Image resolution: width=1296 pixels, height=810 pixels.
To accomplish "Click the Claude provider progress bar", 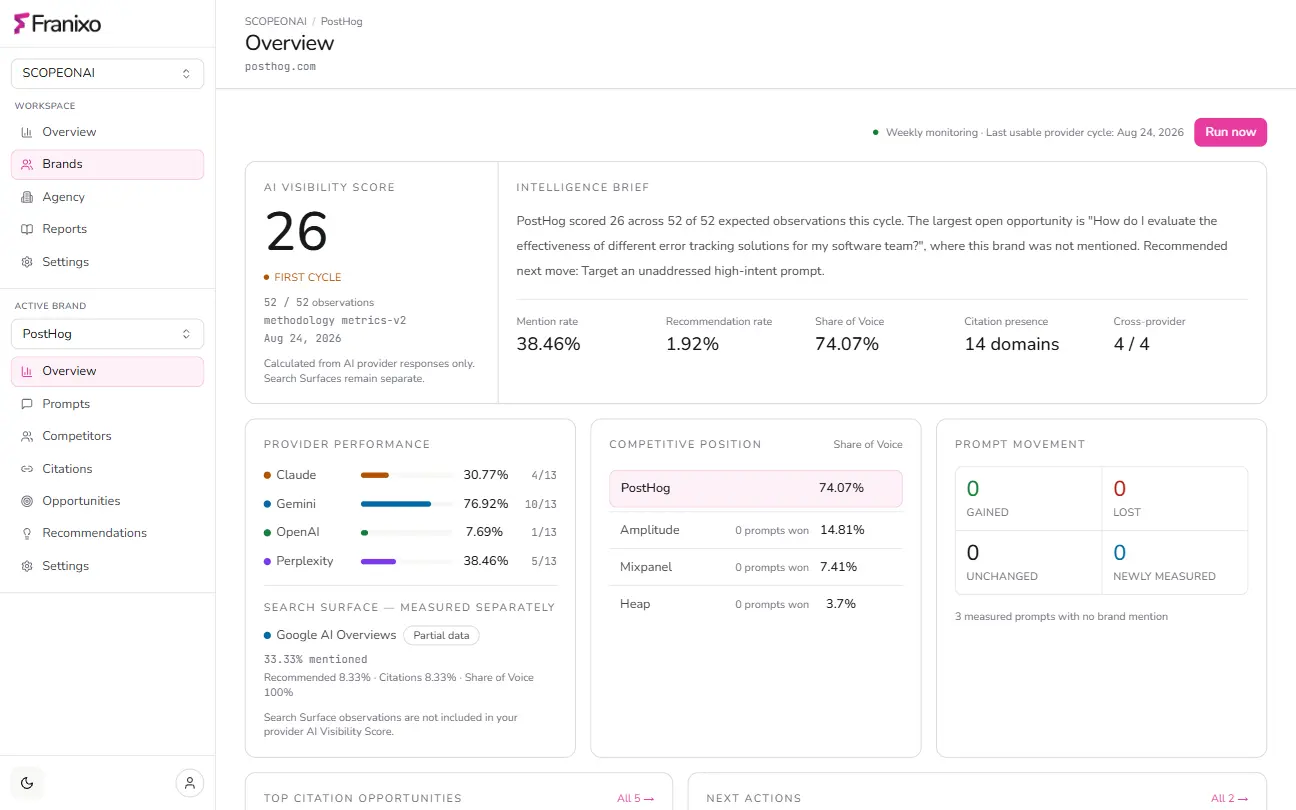I will (405, 475).
